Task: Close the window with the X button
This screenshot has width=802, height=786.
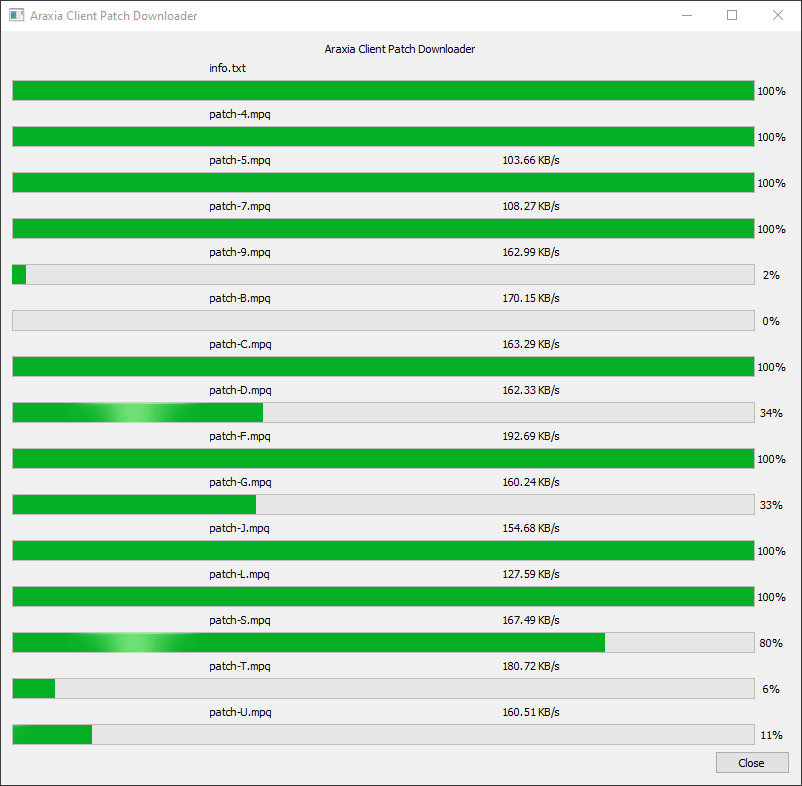Action: 777,15
